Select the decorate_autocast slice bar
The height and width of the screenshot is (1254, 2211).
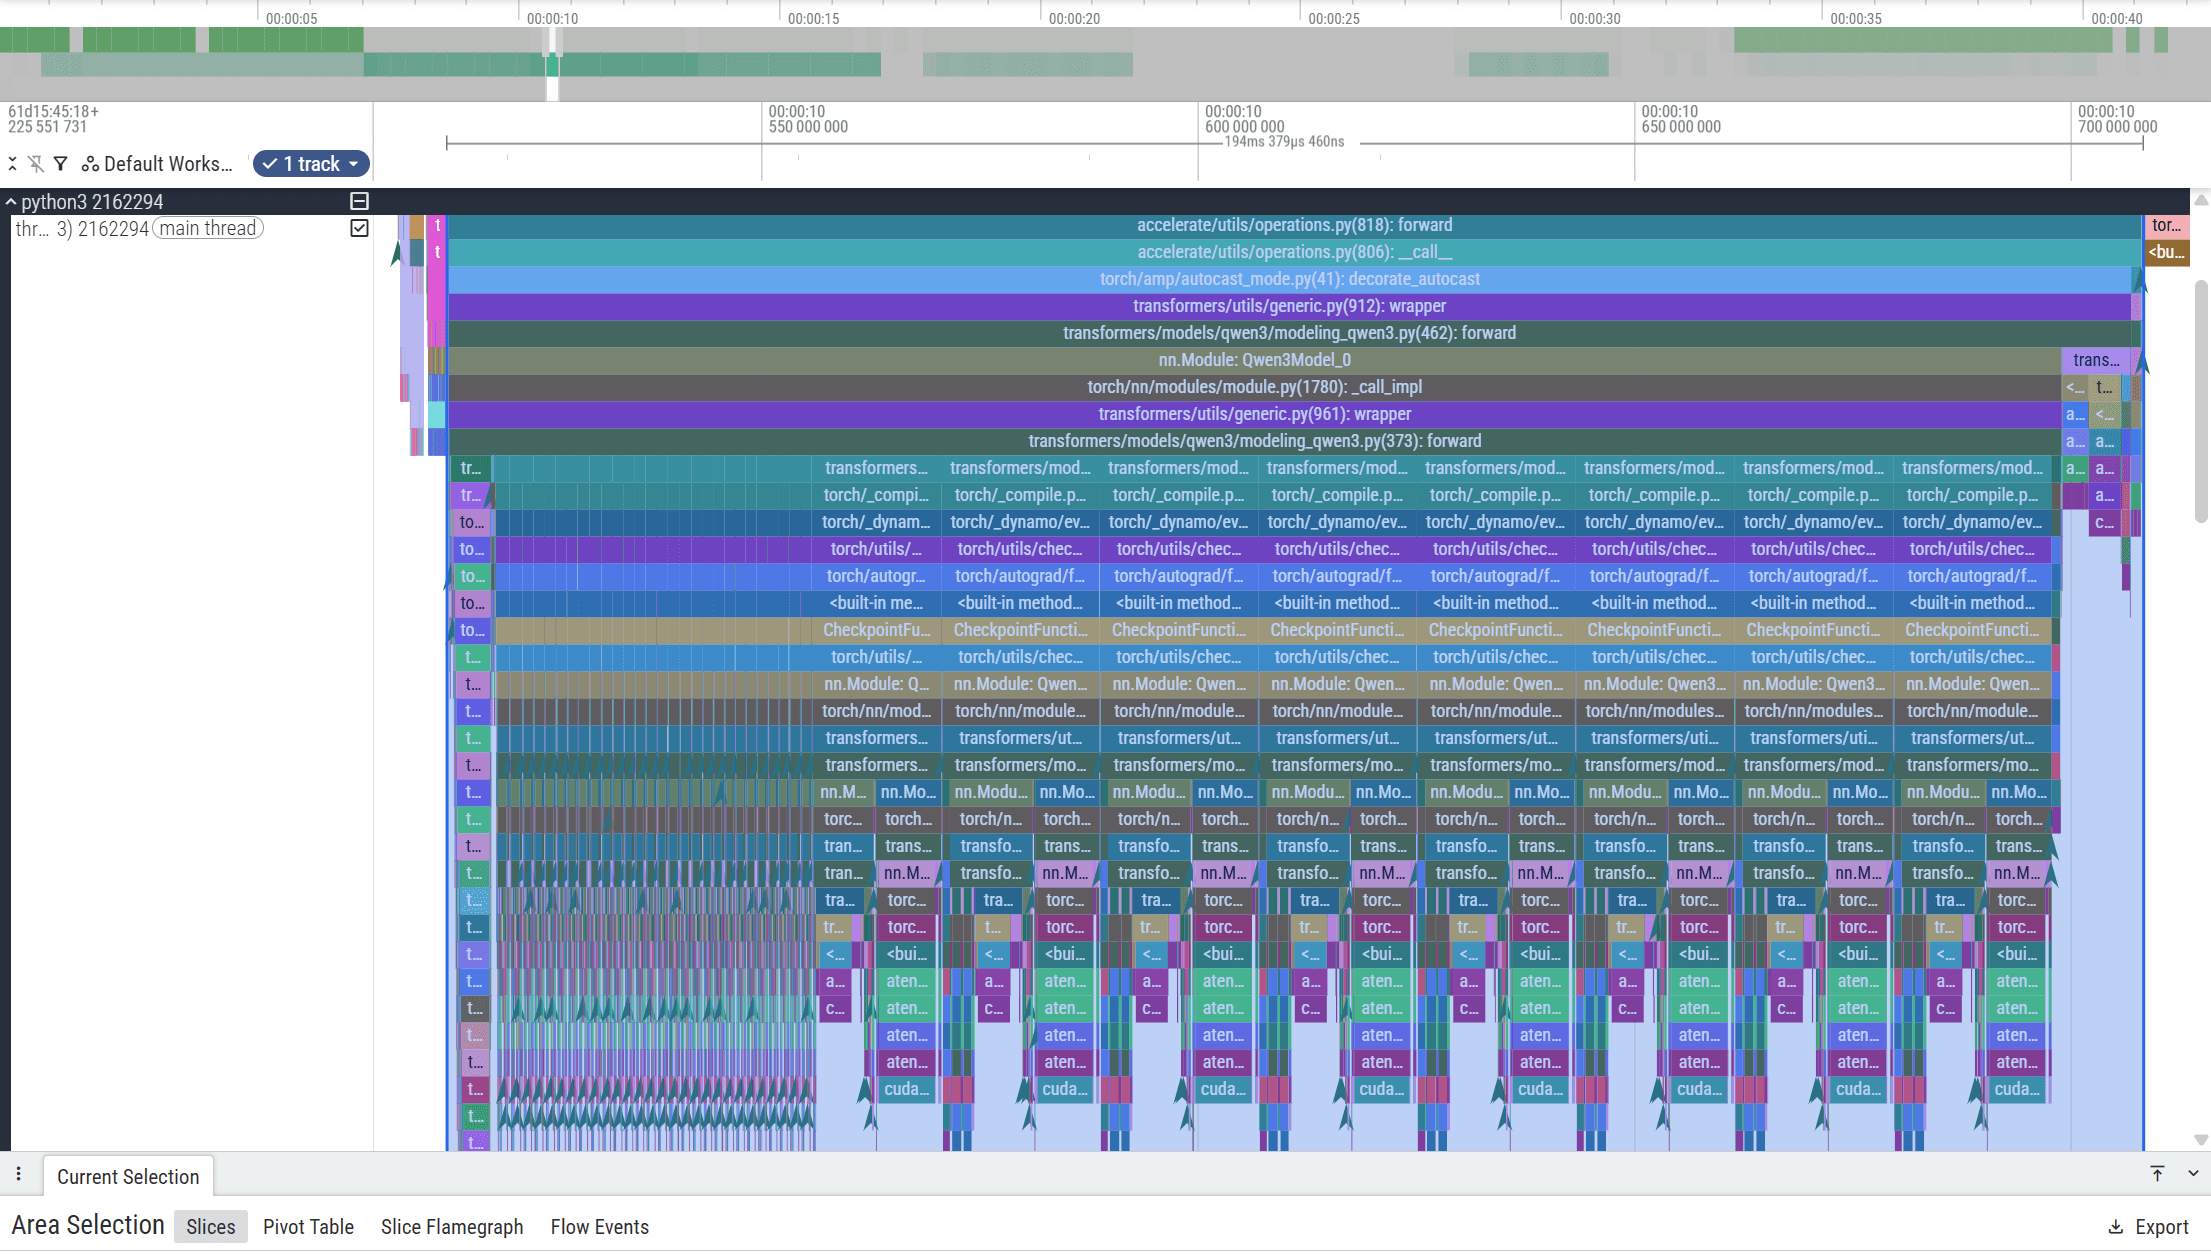click(x=1289, y=279)
